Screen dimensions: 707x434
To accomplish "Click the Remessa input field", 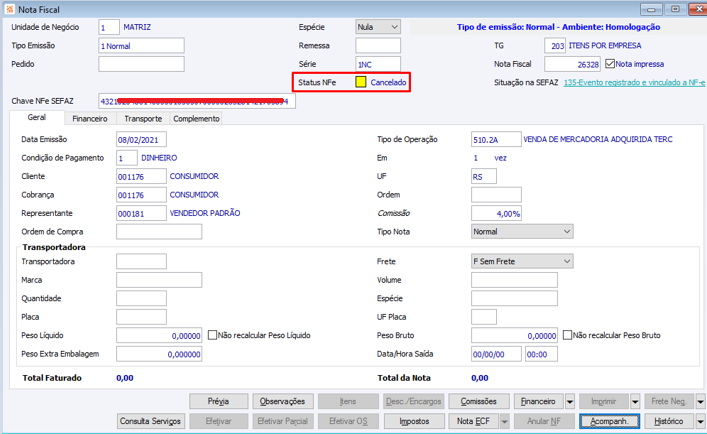I will tap(378, 46).
